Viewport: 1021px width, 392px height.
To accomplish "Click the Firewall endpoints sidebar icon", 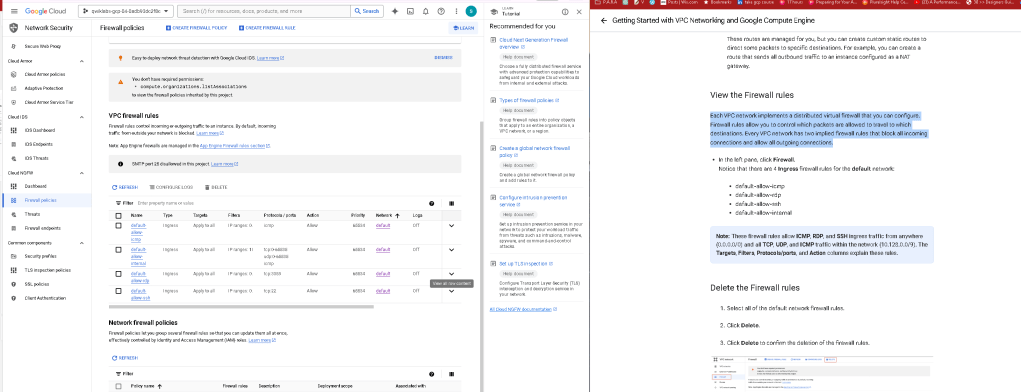I will click(x=14, y=229).
